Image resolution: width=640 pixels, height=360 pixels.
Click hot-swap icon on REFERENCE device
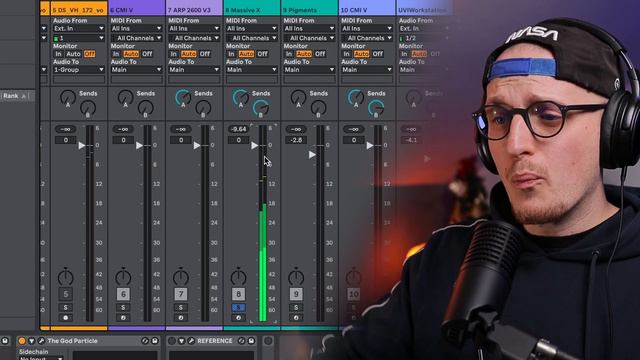click(241, 340)
